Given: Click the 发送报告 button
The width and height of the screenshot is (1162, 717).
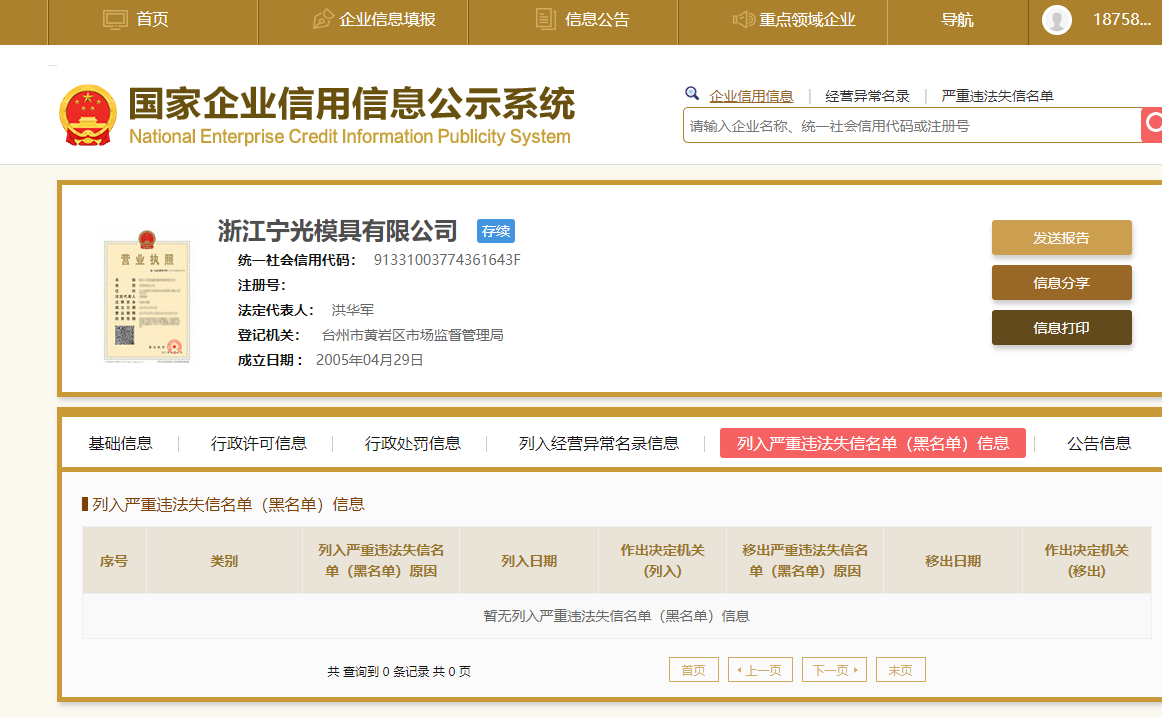Looking at the screenshot, I should click(1061, 238).
